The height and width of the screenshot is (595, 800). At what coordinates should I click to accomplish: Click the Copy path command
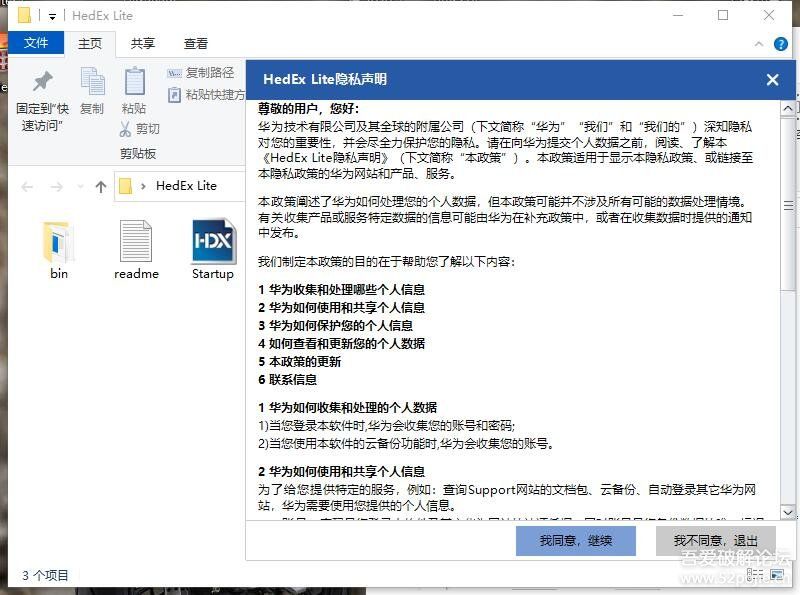pos(201,73)
